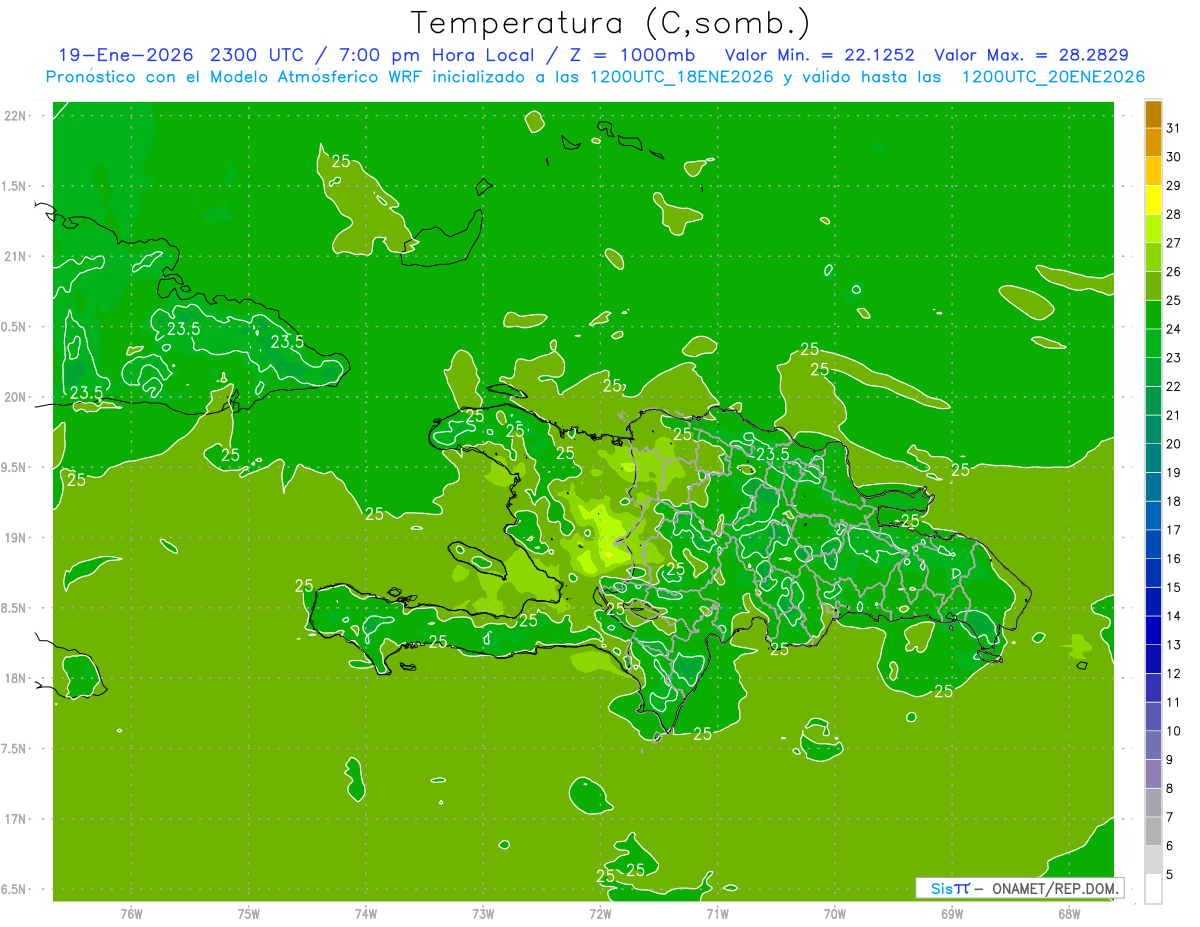Click the legend value 24

coord(1173,329)
